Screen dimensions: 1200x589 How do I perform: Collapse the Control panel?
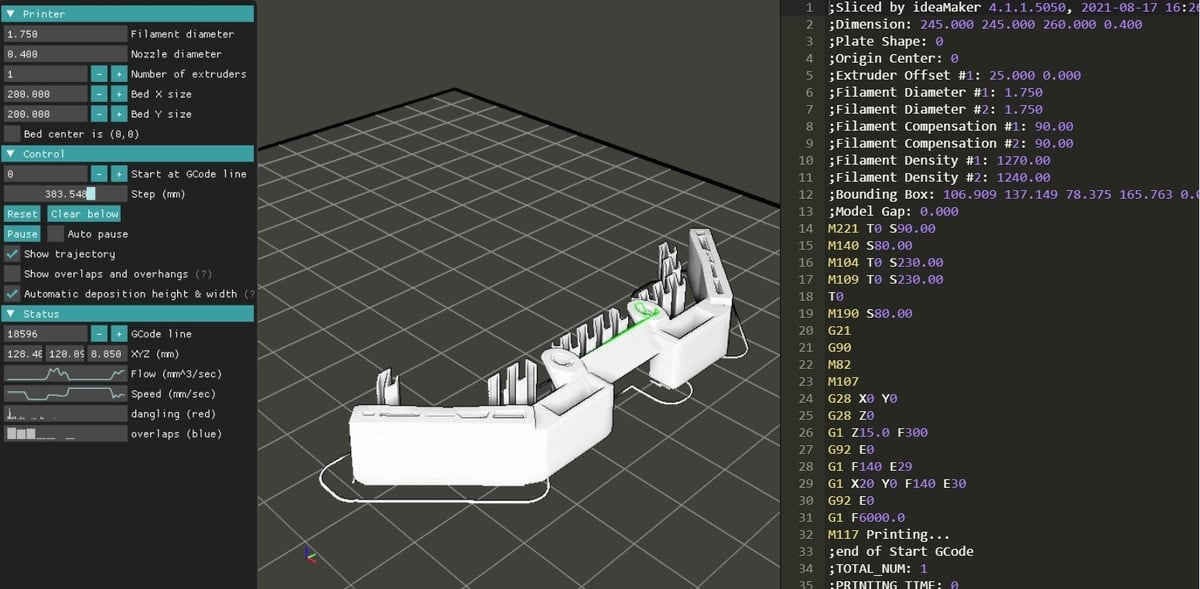(9, 153)
